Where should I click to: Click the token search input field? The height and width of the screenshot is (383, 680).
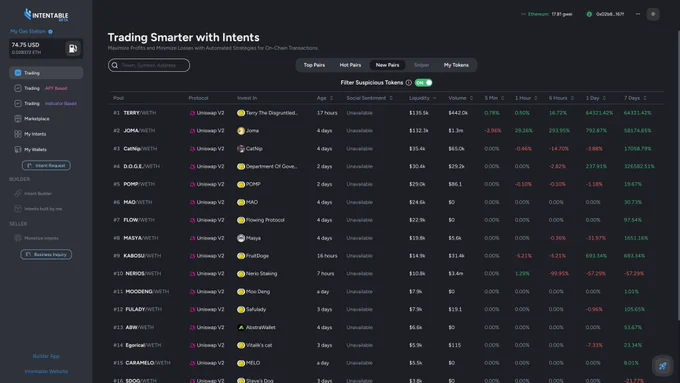pos(149,65)
